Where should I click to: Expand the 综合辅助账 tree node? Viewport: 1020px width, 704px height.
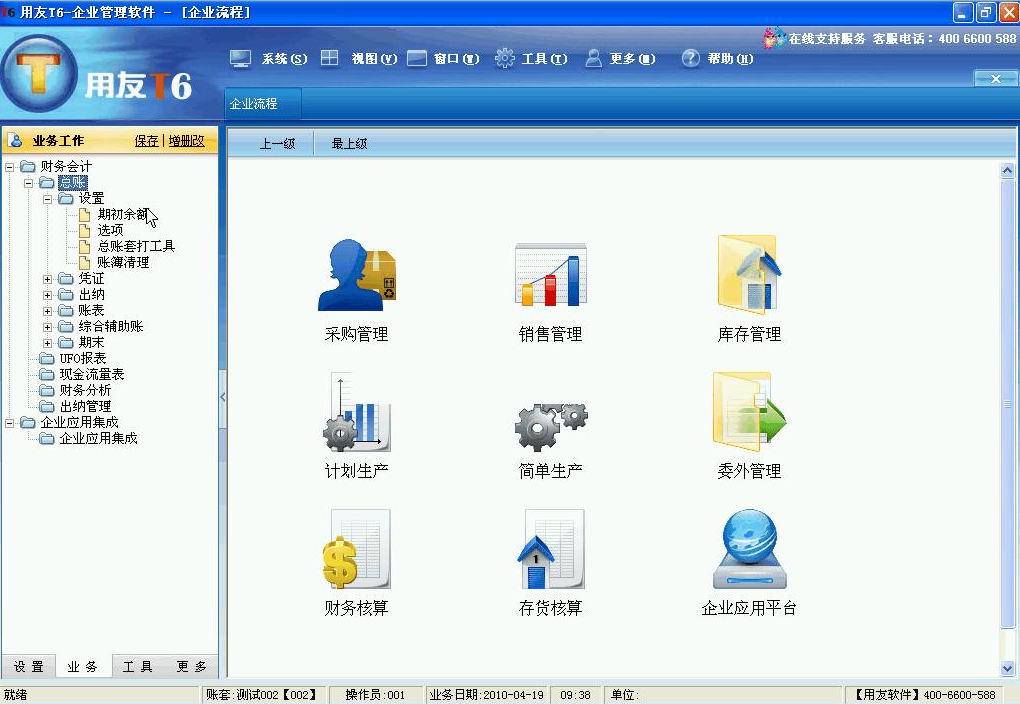[47, 327]
